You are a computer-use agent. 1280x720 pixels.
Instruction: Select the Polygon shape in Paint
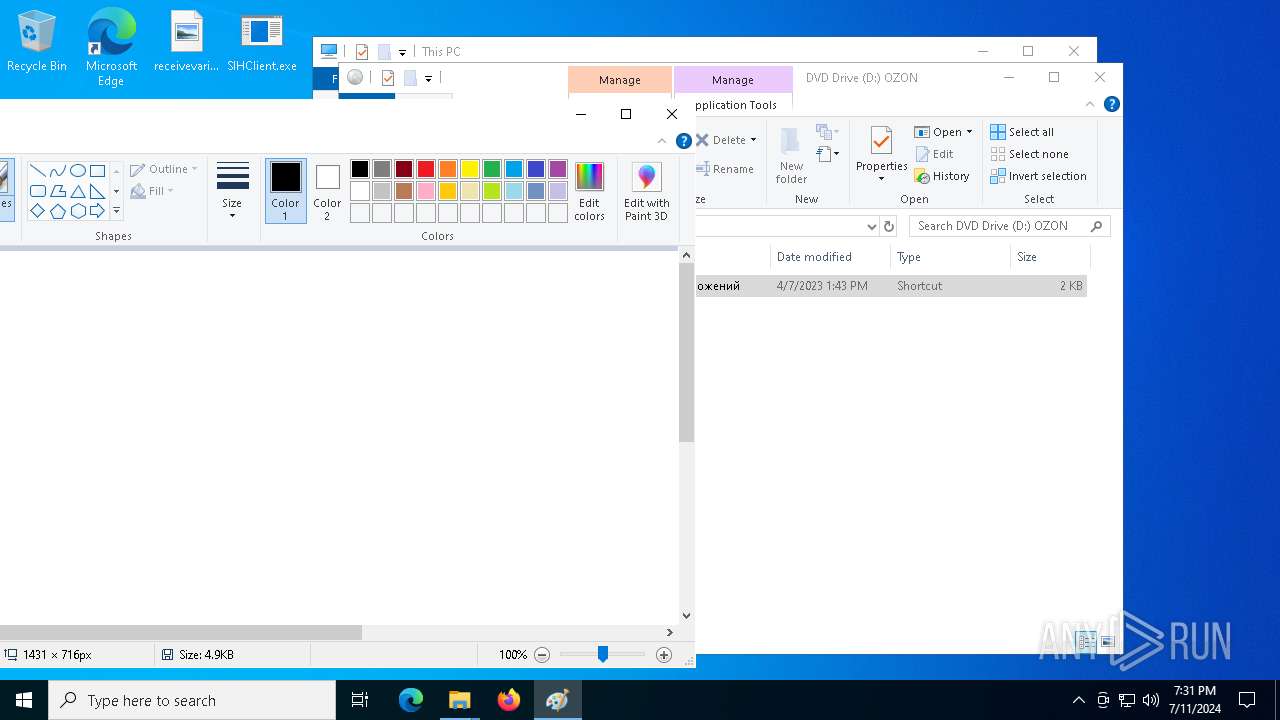click(x=57, y=191)
